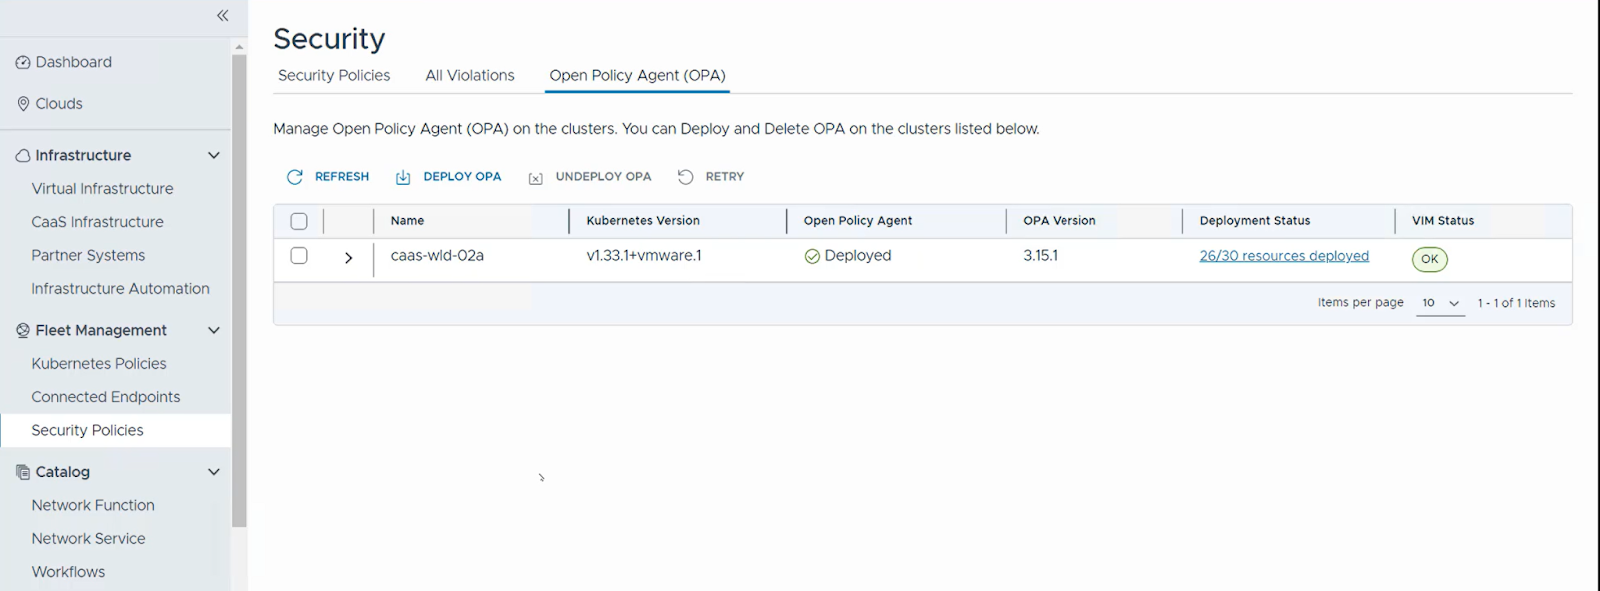This screenshot has height=591, width=1600.
Task: Switch to the All Violations tab
Action: pos(470,76)
